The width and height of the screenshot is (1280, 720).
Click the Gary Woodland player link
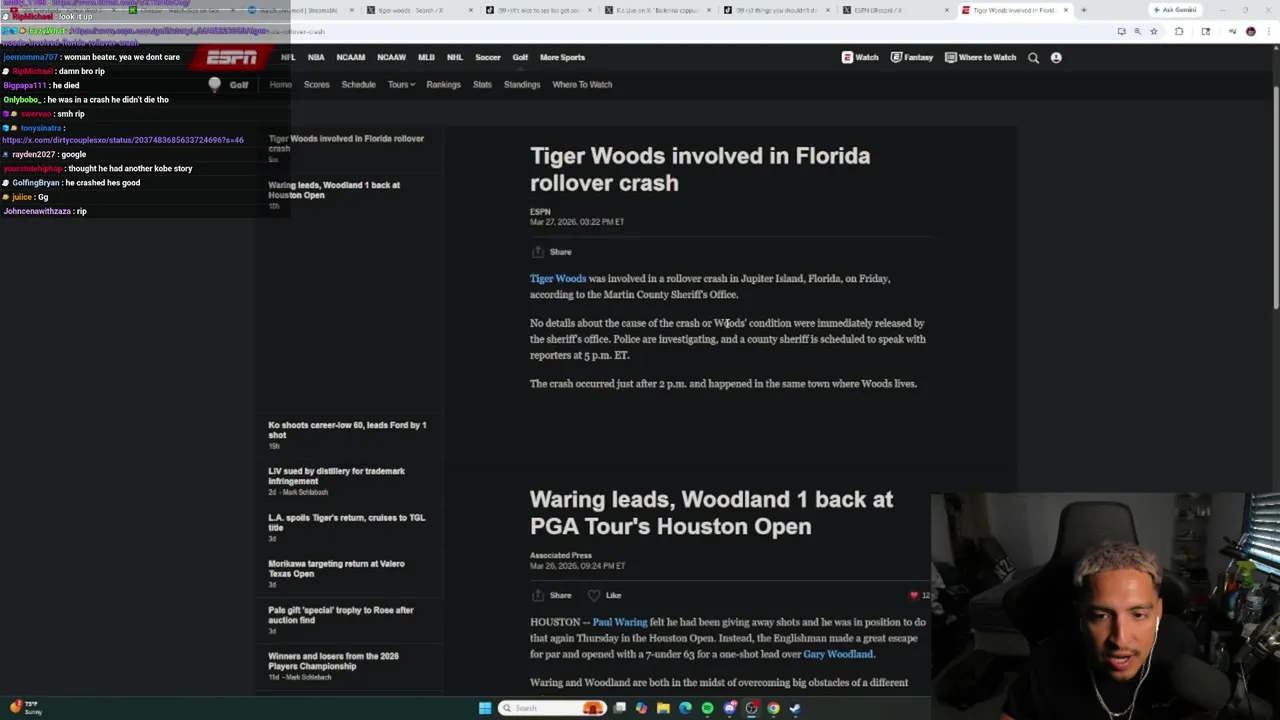point(838,654)
